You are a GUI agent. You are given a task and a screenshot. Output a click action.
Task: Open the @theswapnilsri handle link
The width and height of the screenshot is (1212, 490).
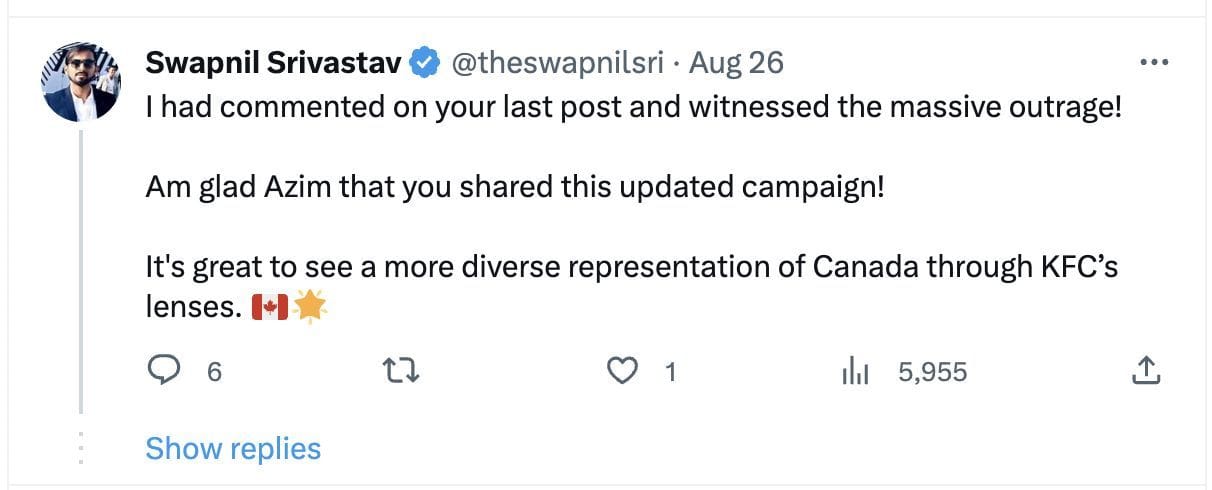pos(558,63)
